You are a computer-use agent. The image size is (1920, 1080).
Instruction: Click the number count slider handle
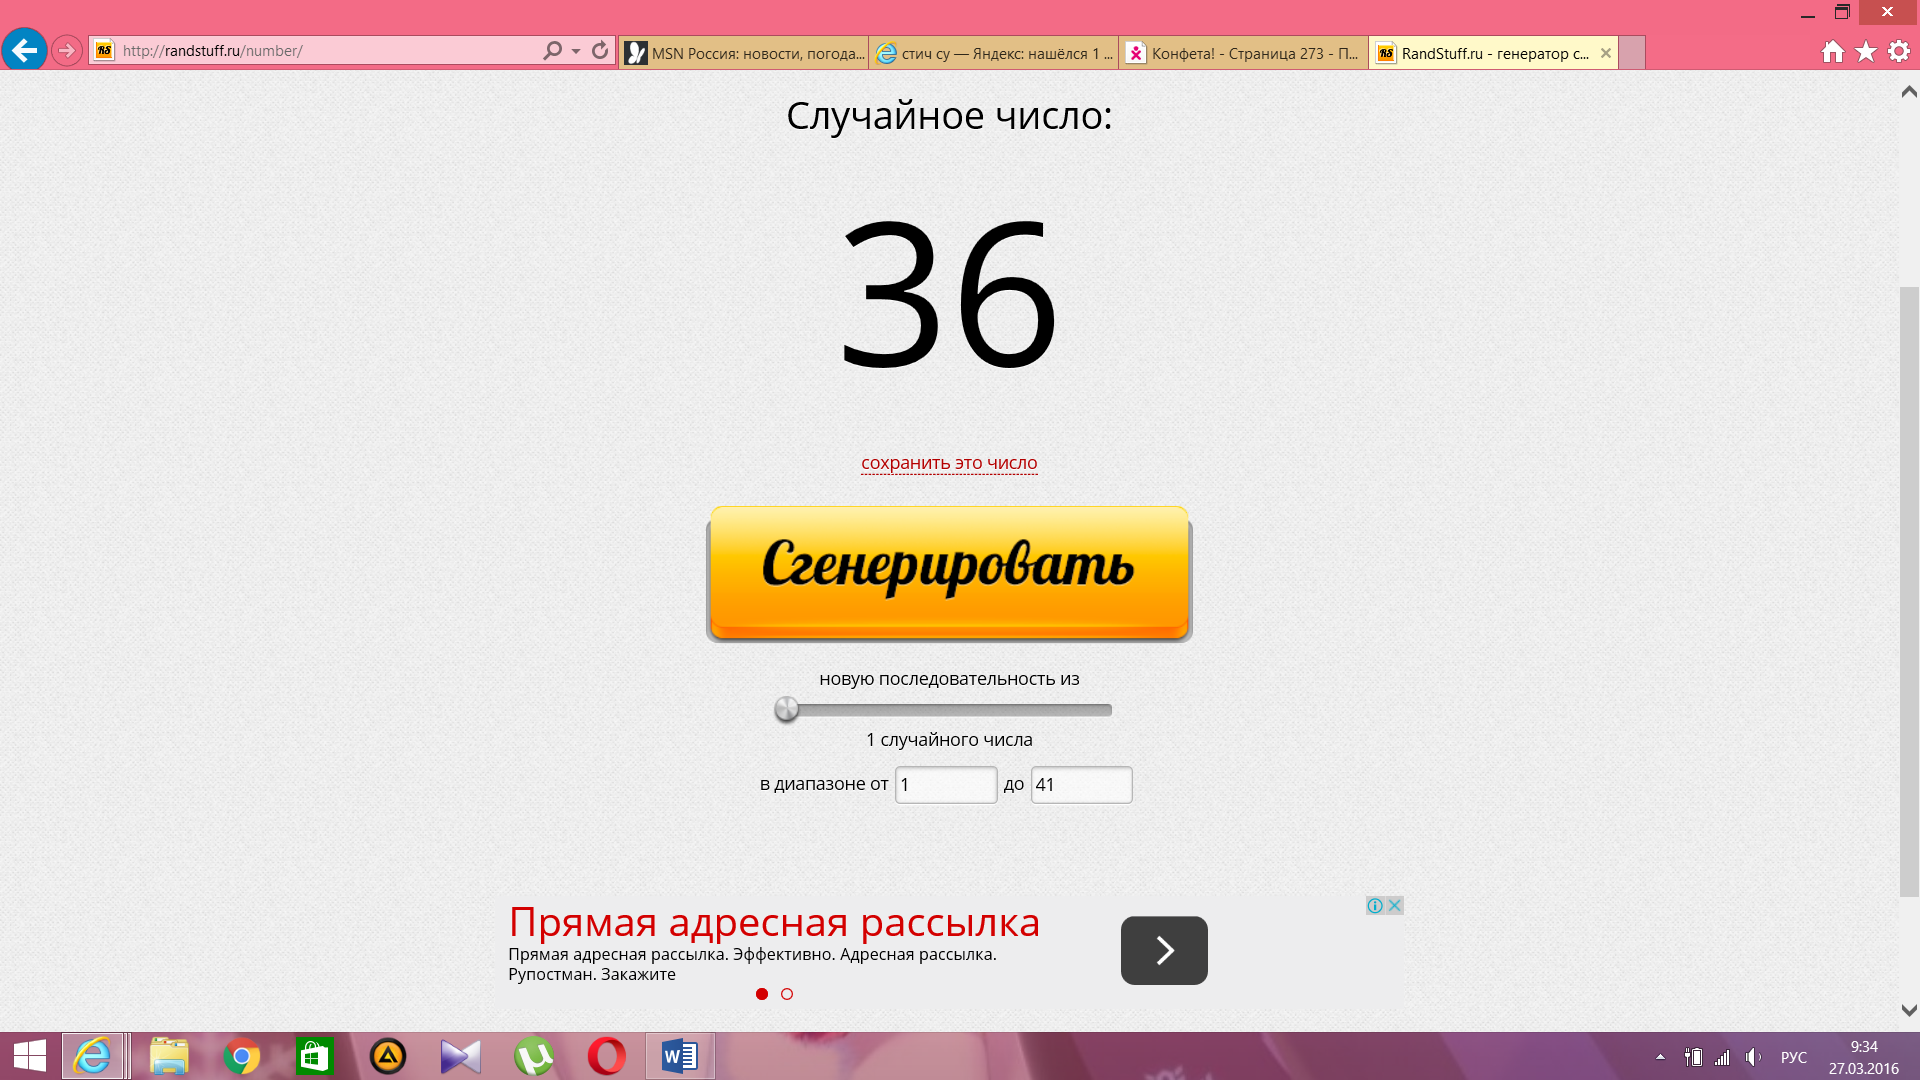pos(787,710)
